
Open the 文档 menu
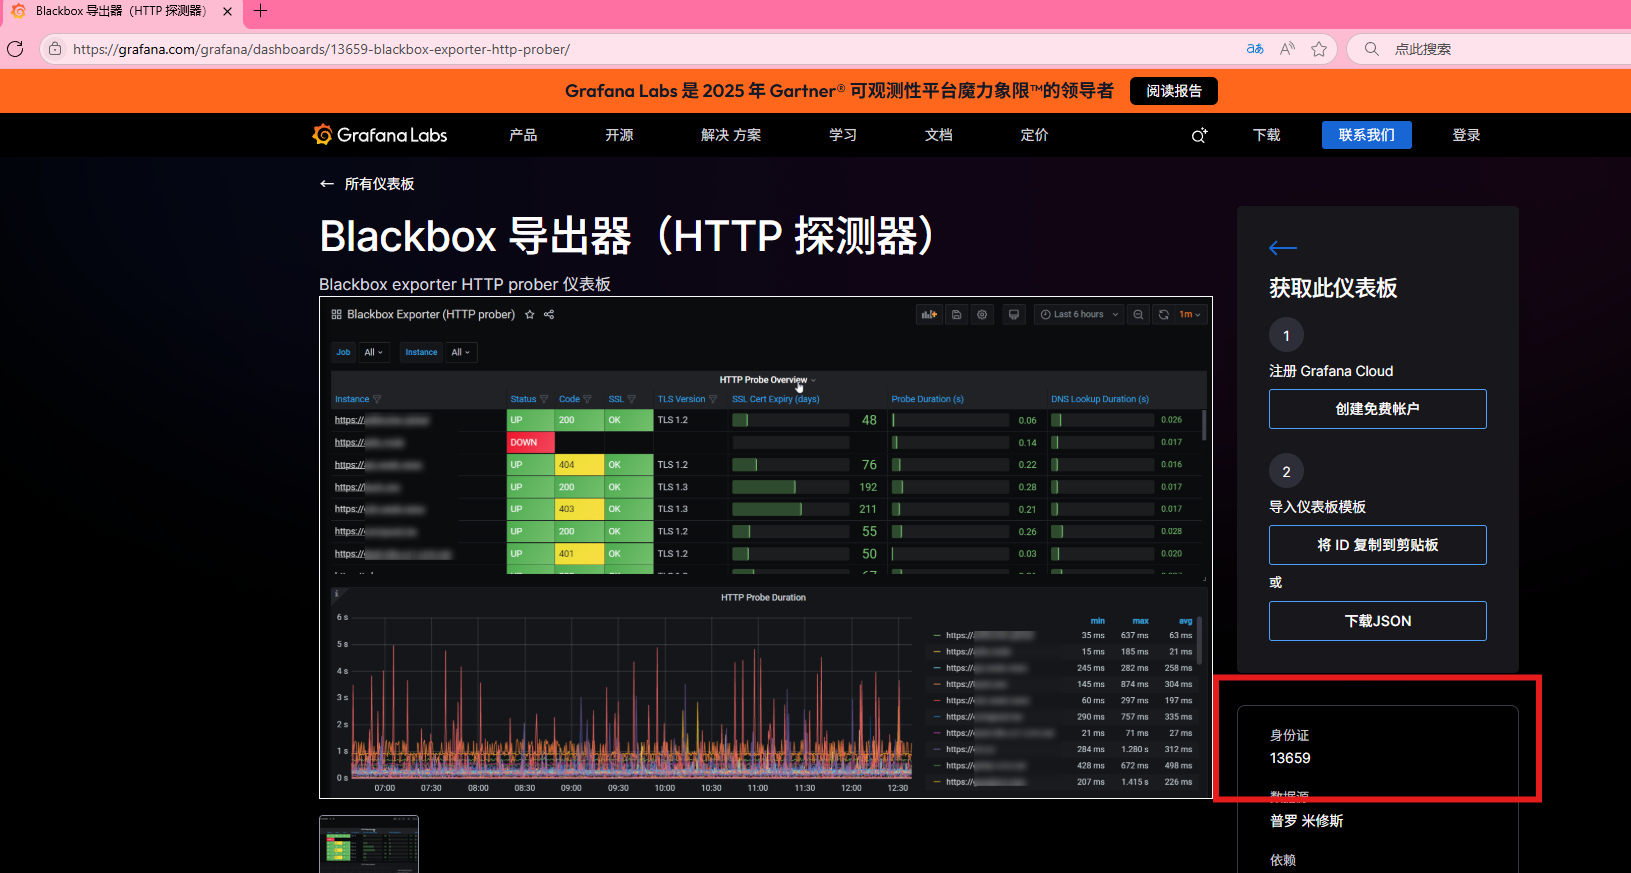point(939,135)
